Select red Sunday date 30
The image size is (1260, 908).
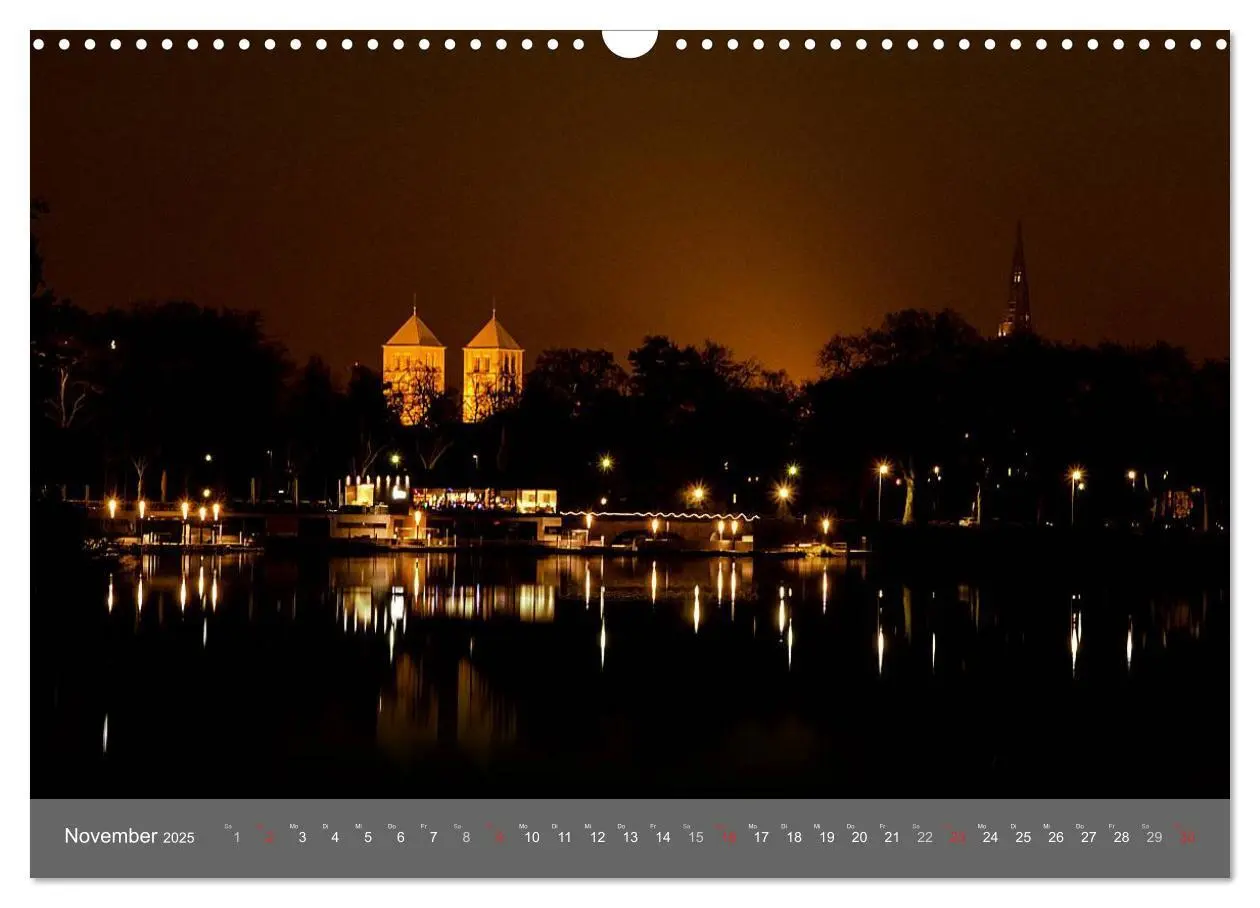pyautogui.click(x=1187, y=837)
